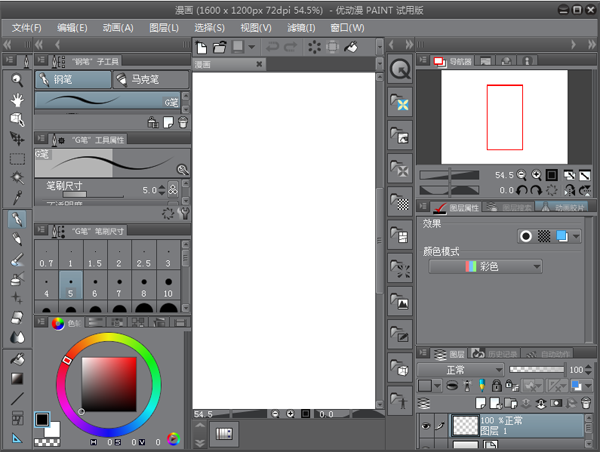Select the magnifier zoom tool
This screenshot has width=600, height=452.
point(17,80)
